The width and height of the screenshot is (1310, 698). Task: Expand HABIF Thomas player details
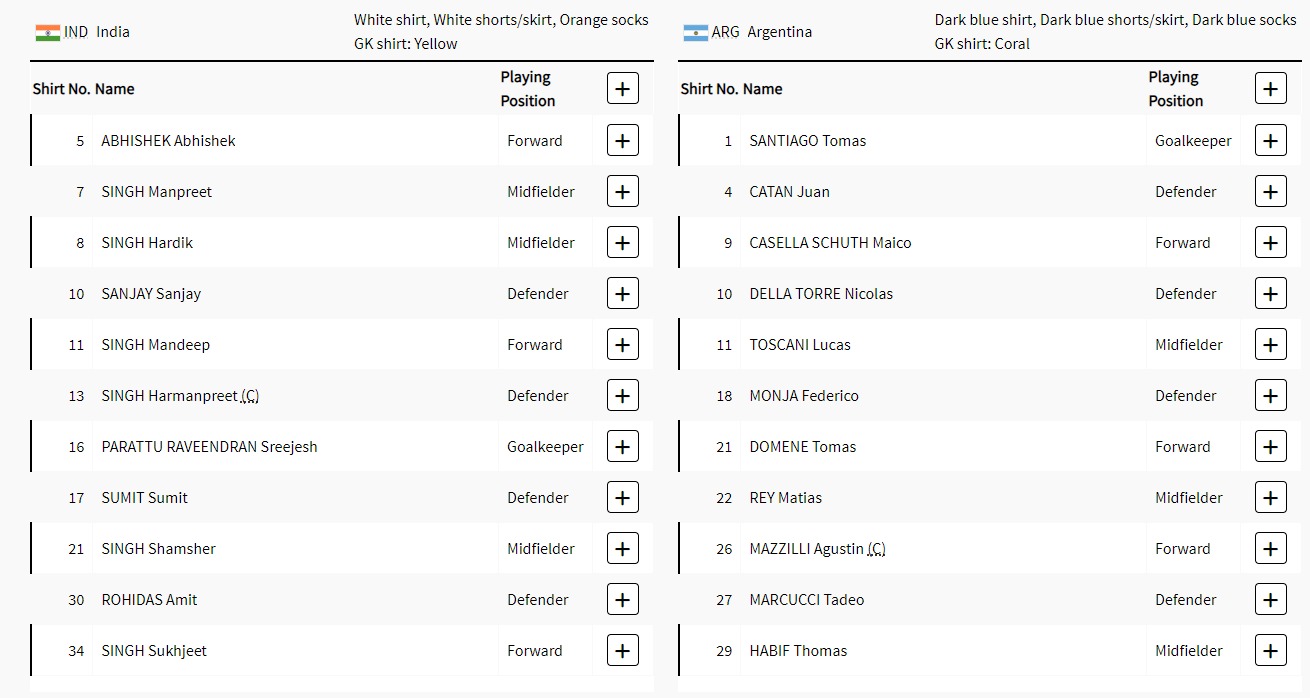(x=1270, y=651)
